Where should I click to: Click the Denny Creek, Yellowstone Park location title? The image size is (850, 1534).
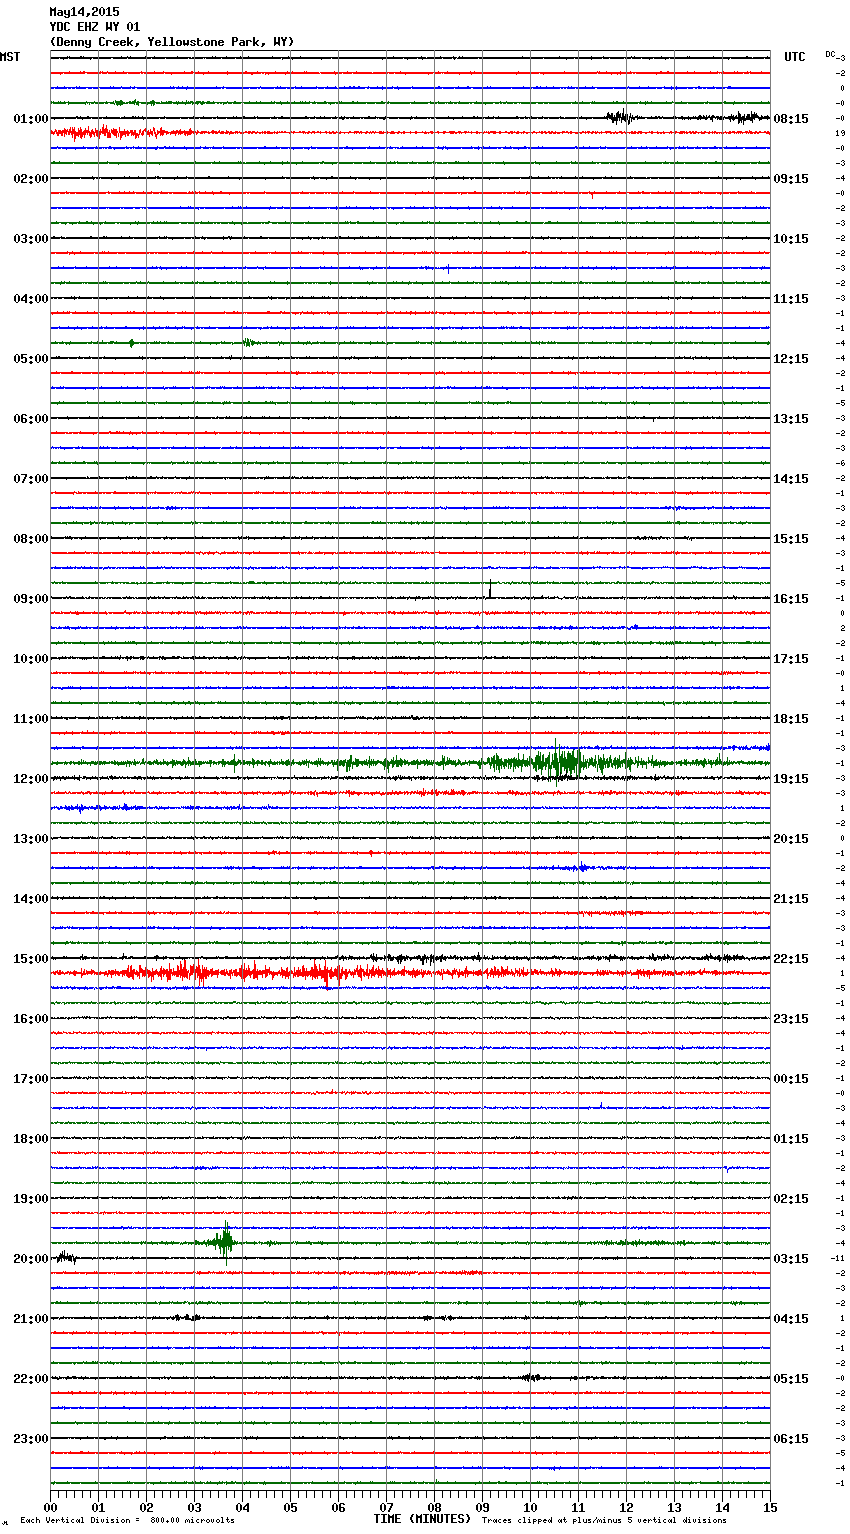coord(172,42)
